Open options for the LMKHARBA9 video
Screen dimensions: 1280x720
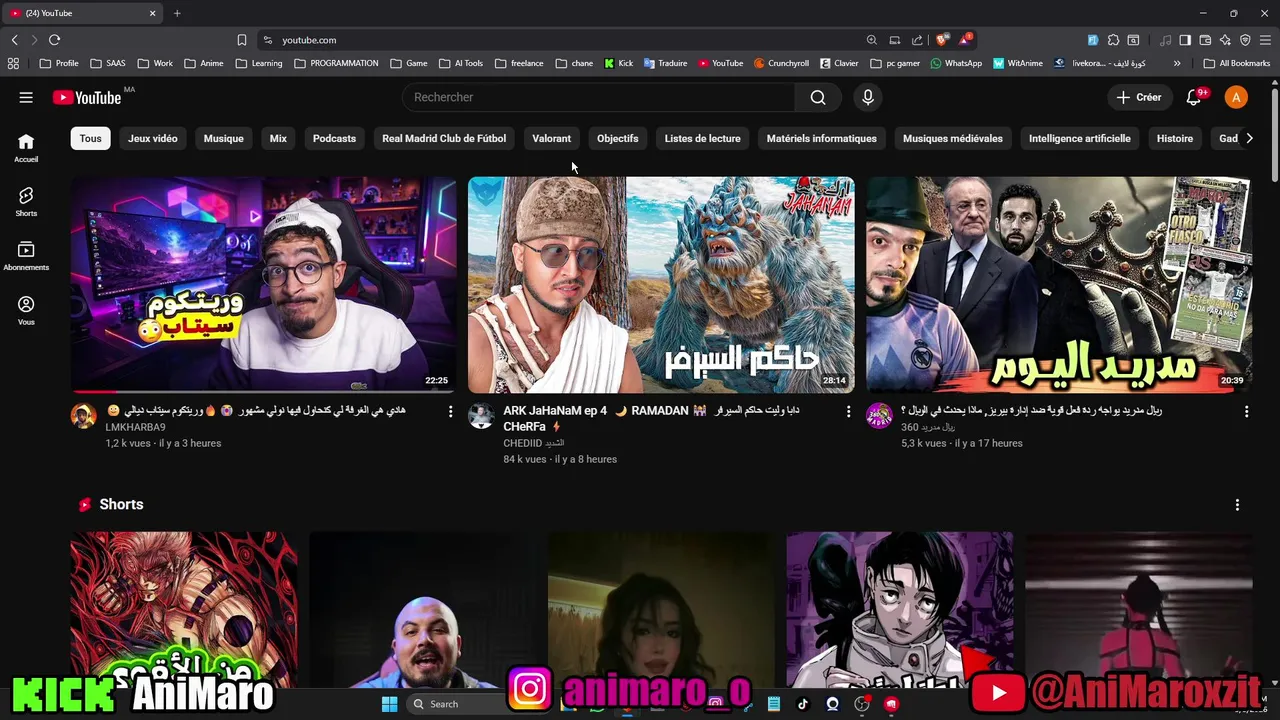pyautogui.click(x=450, y=411)
